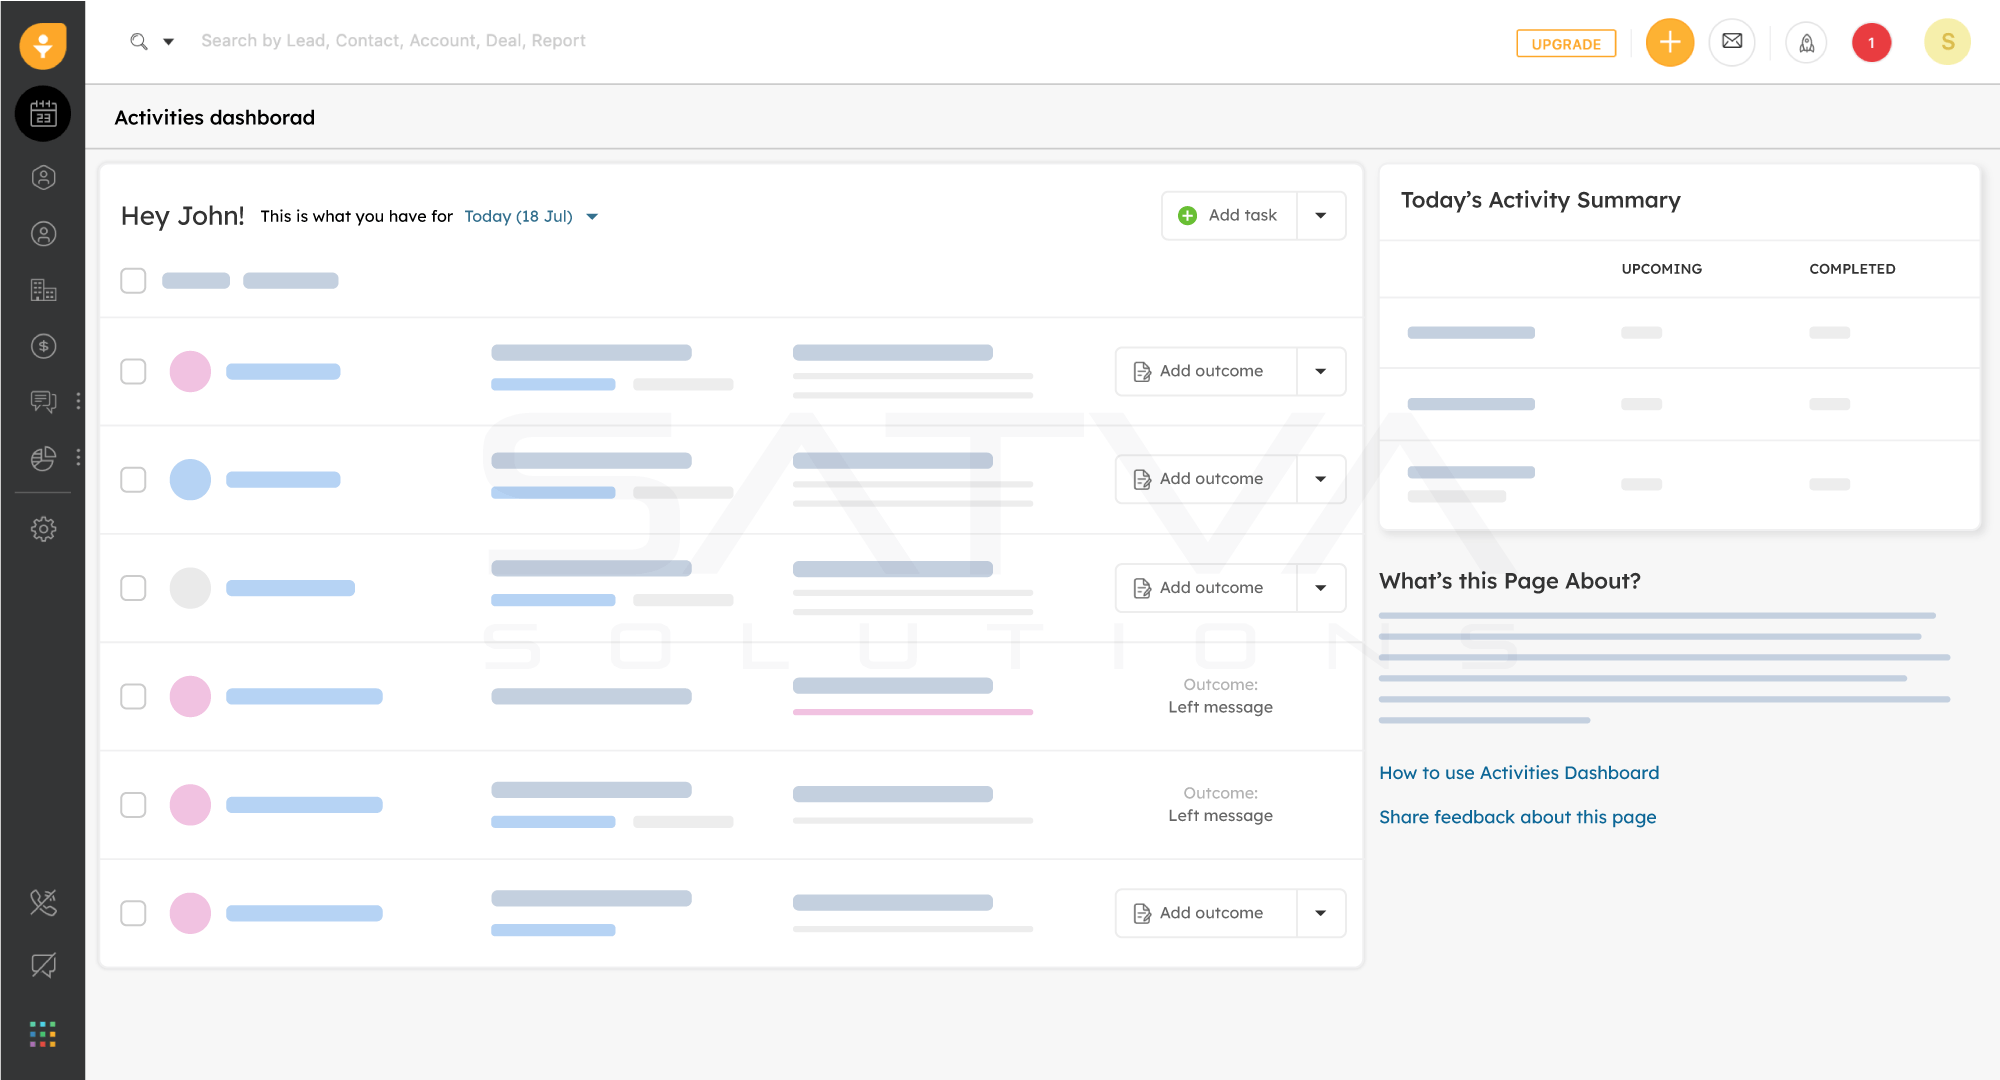Open the Today (18 Jul) date dropdown
Image resolution: width=2000 pixels, height=1080 pixels.
pos(594,217)
